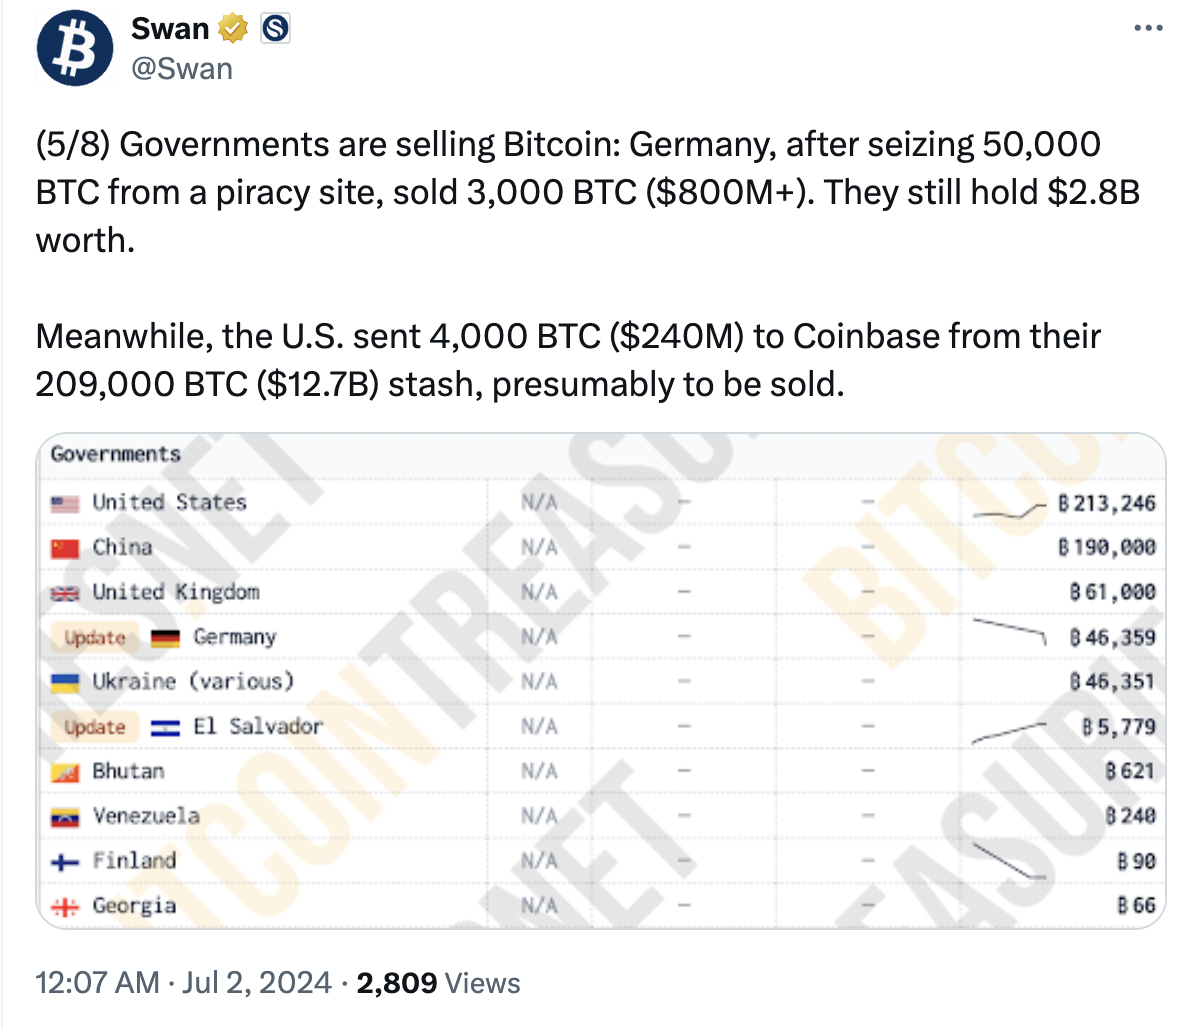Click the United States flag icon
This screenshot has width=1191, height=1029.
[65, 503]
